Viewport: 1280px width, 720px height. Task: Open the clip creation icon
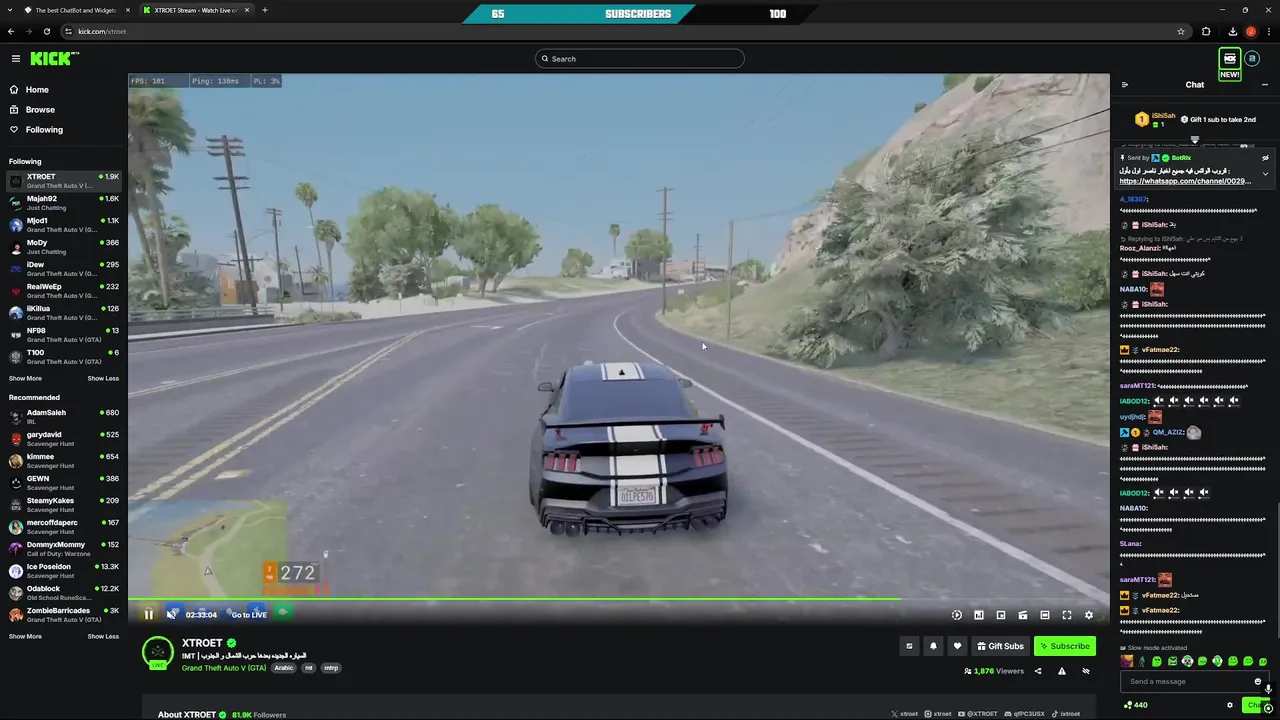point(1023,615)
